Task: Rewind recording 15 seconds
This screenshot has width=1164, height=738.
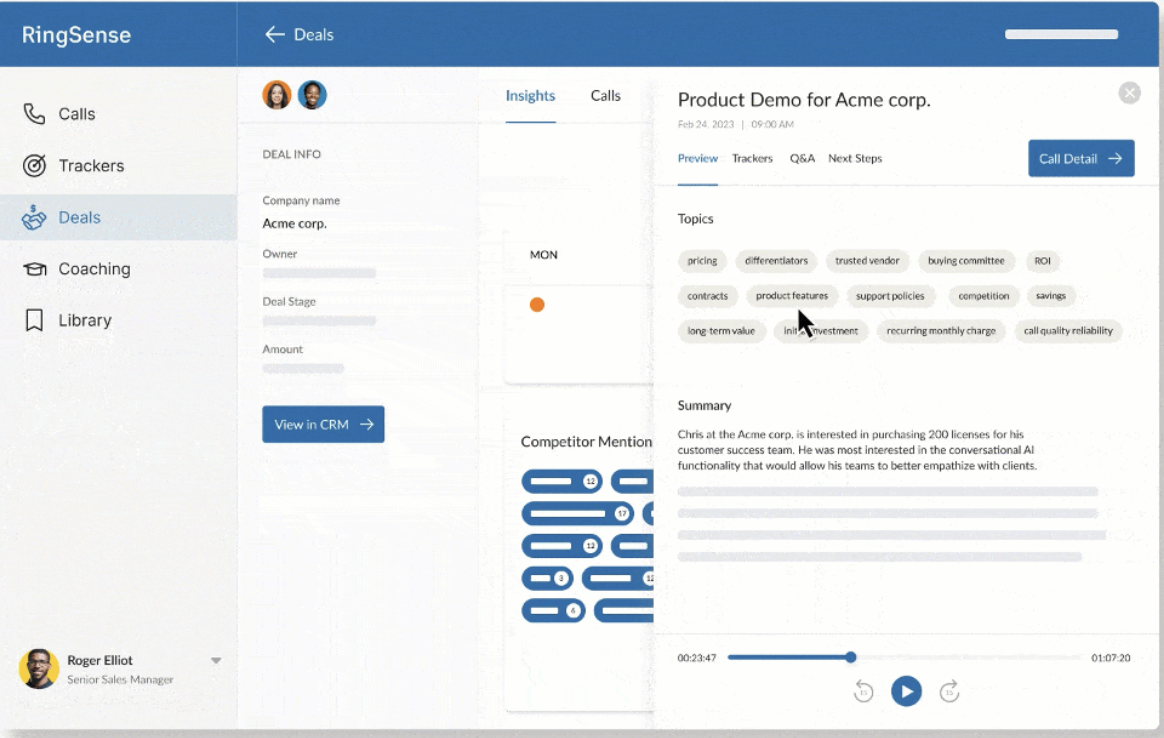Action: coord(863,691)
